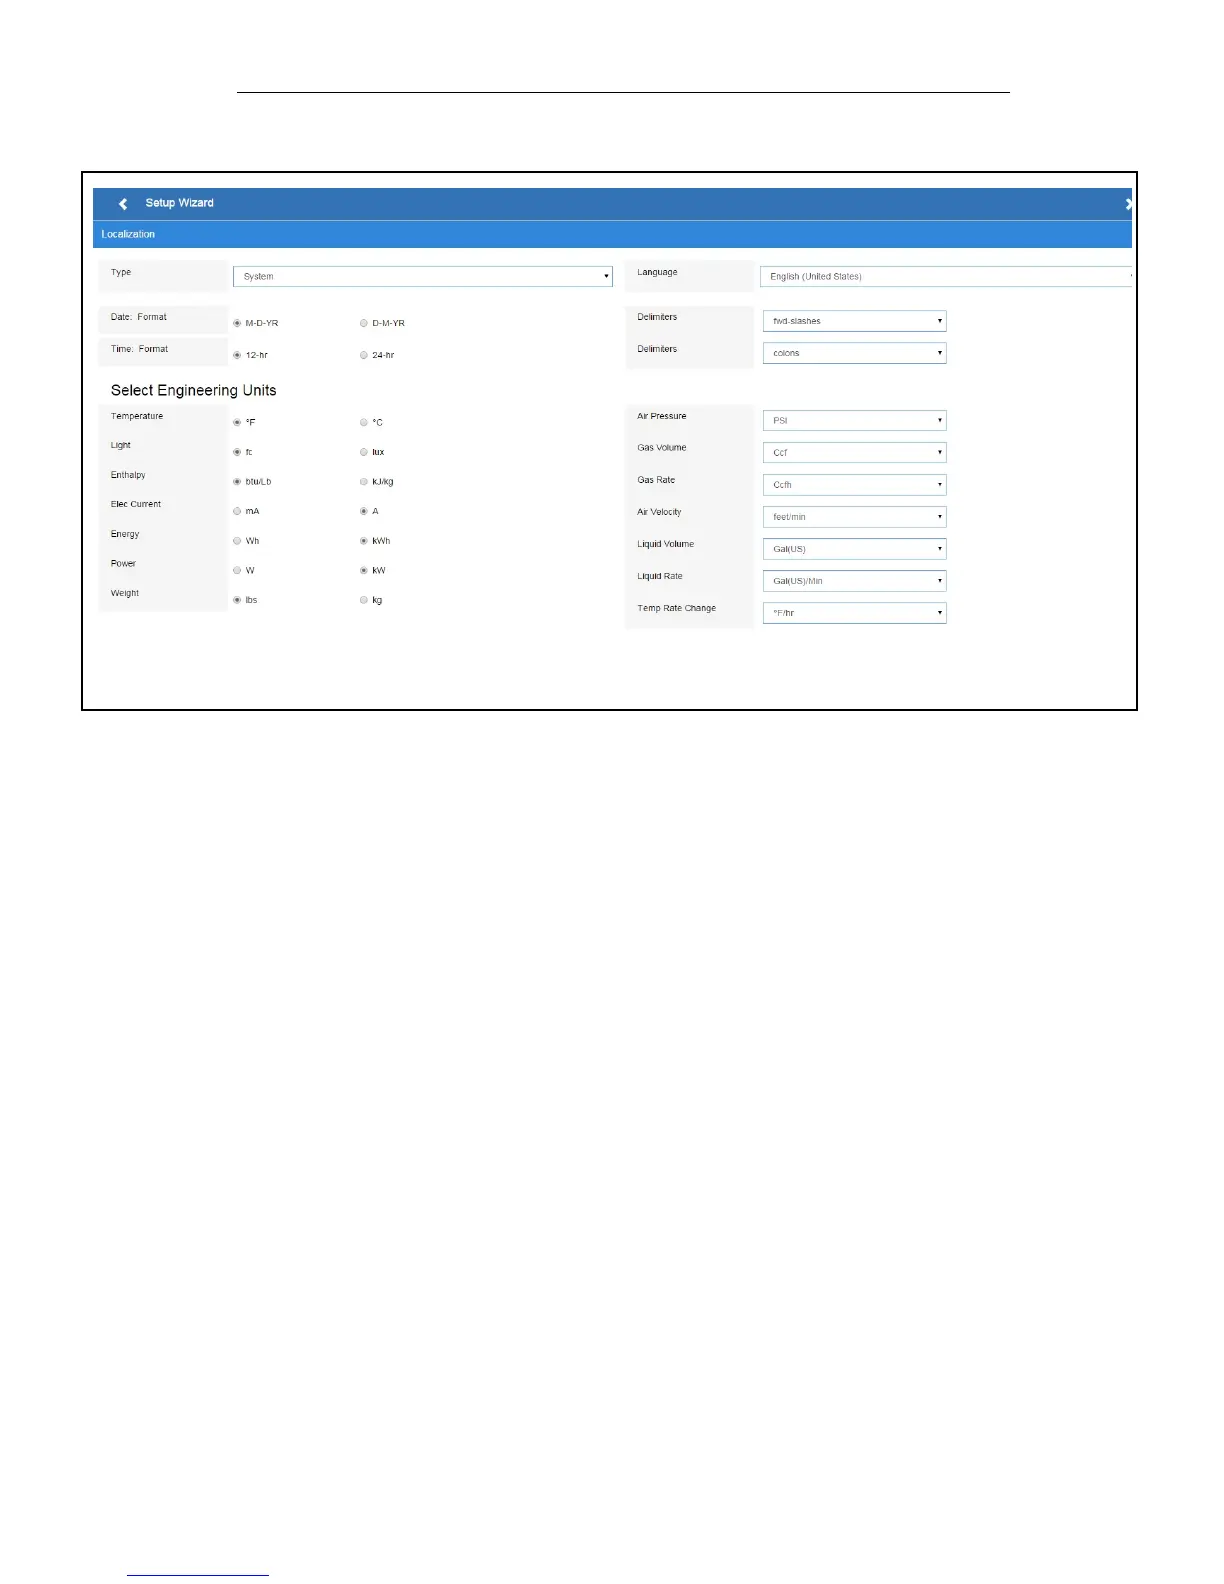Click the Liquid Volume label

(665, 544)
